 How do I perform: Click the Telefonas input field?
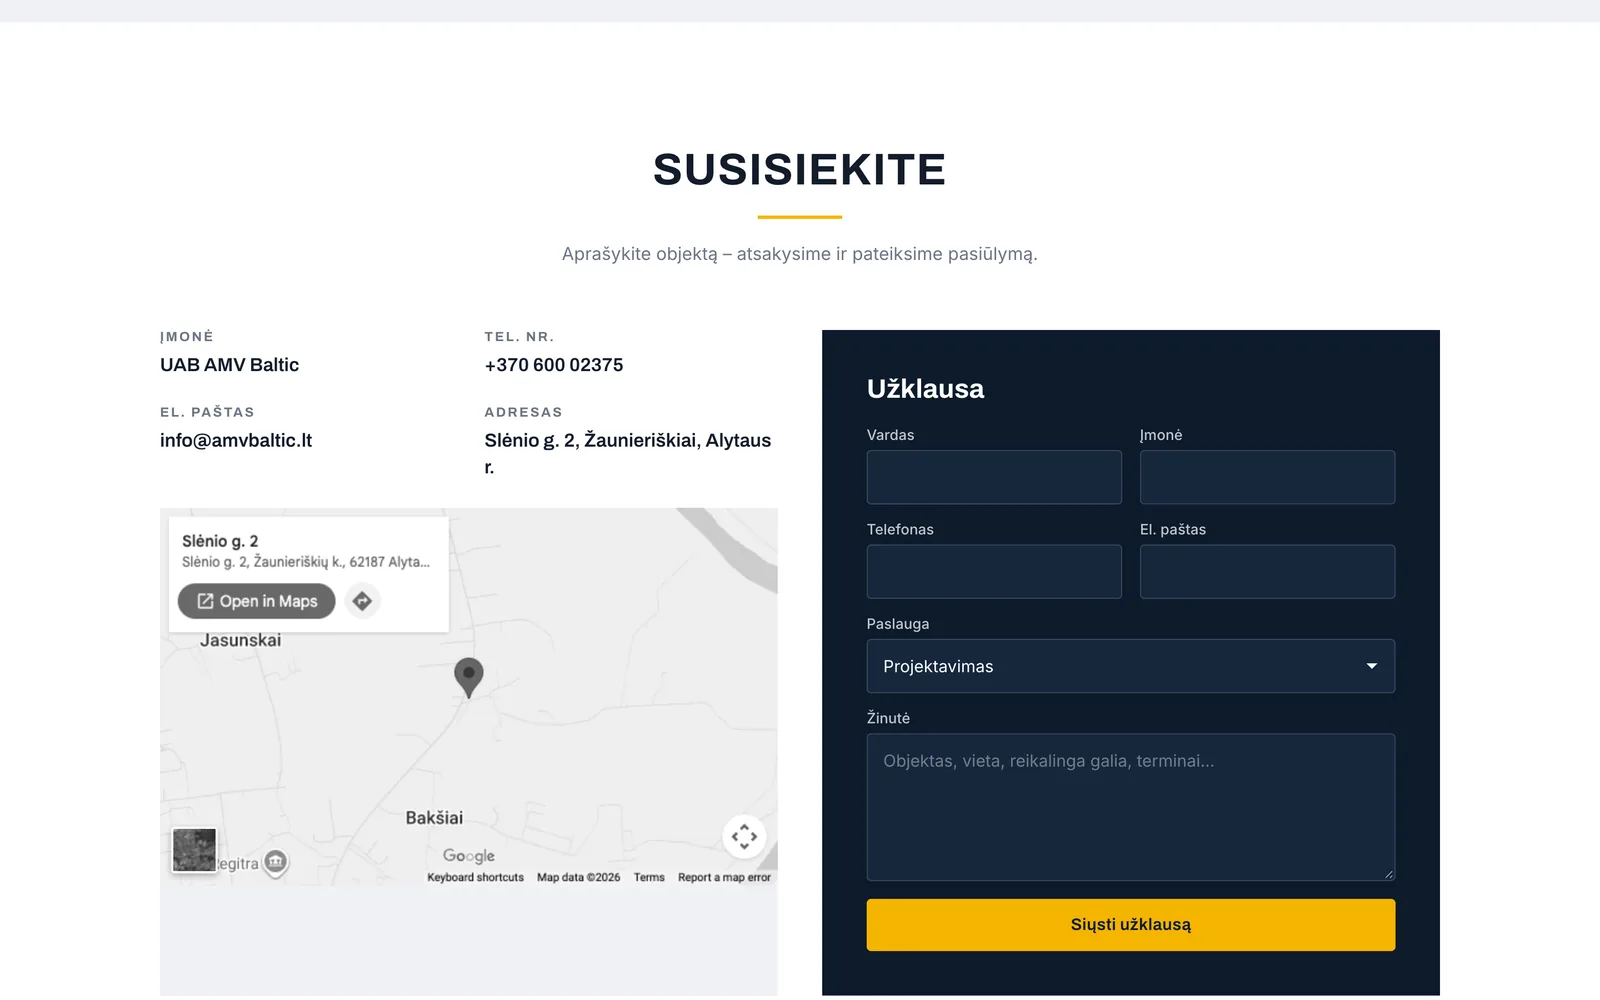[994, 572]
